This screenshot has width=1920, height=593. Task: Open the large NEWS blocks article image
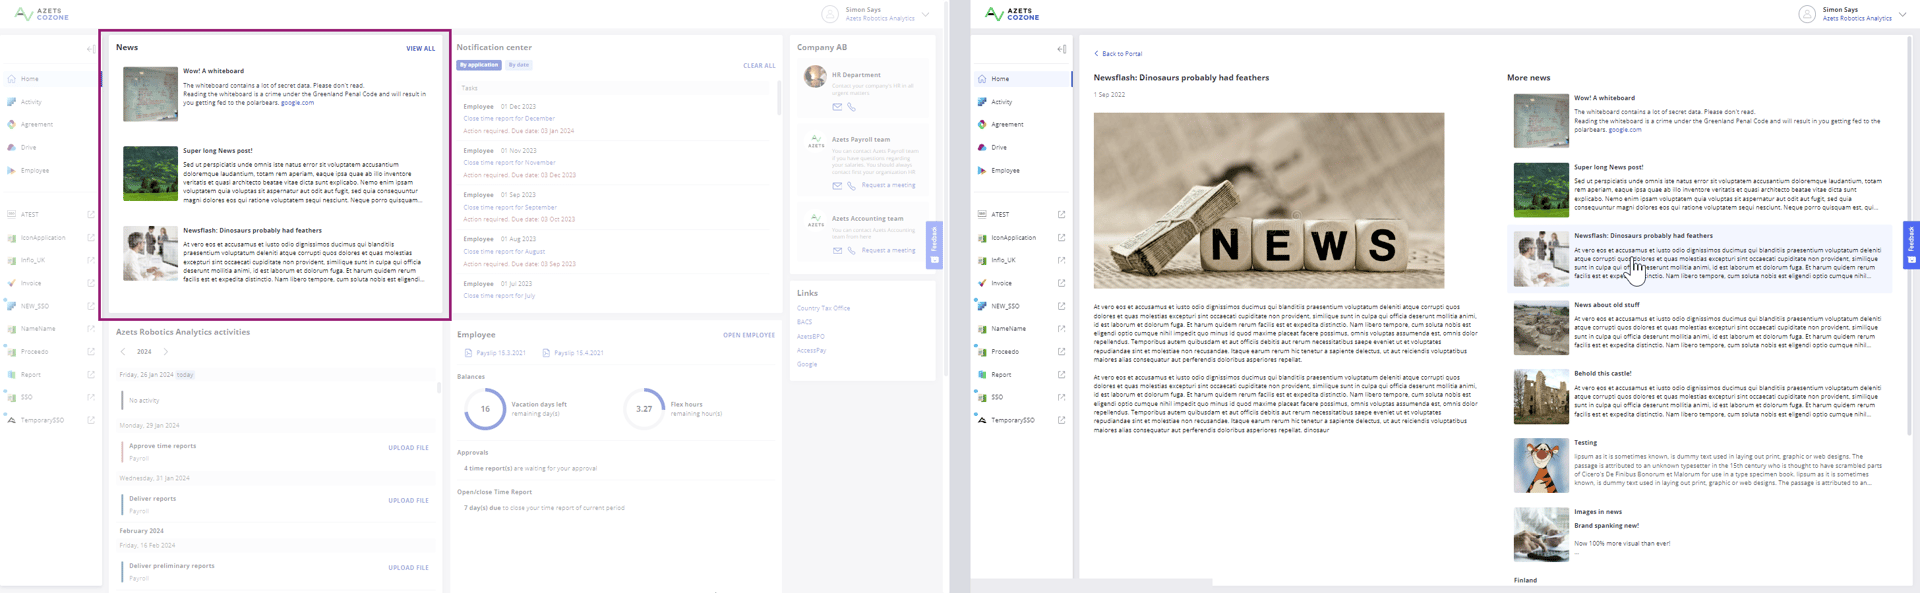pos(1268,200)
